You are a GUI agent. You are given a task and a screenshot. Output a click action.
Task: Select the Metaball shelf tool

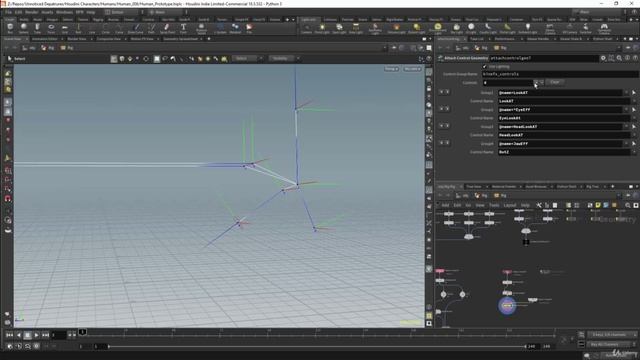coord(235,28)
